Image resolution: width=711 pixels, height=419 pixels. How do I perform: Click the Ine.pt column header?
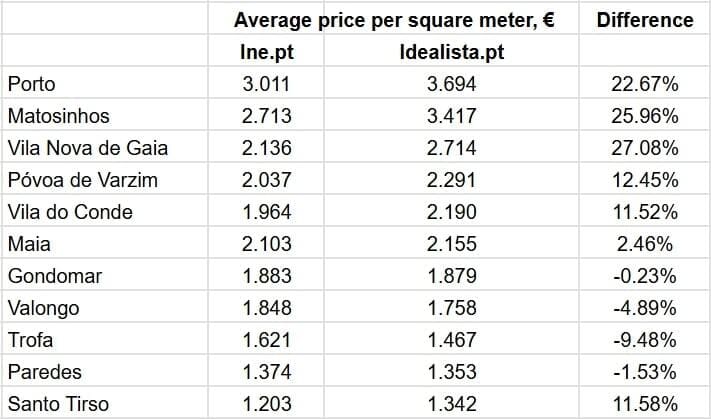267,52
